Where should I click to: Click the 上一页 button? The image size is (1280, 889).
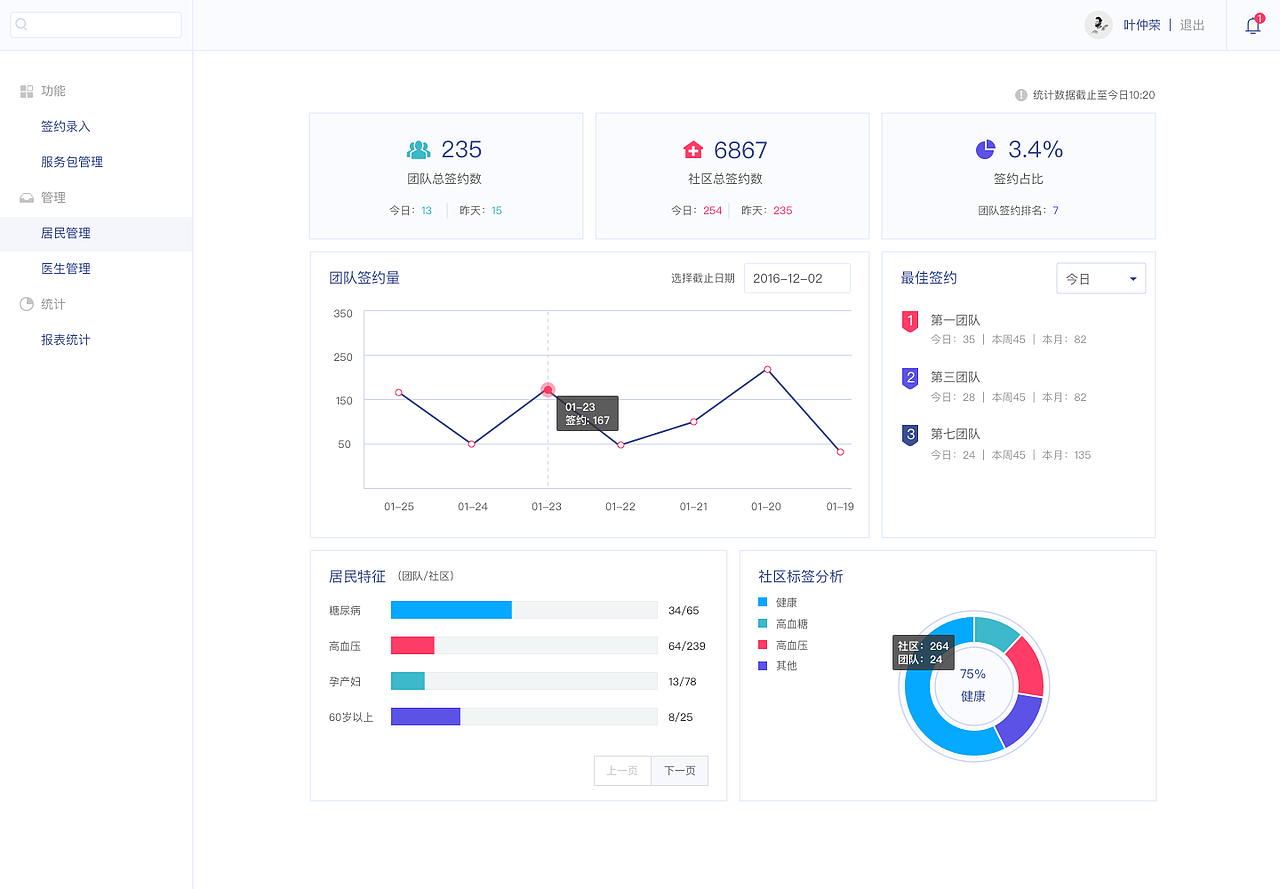coord(623,771)
